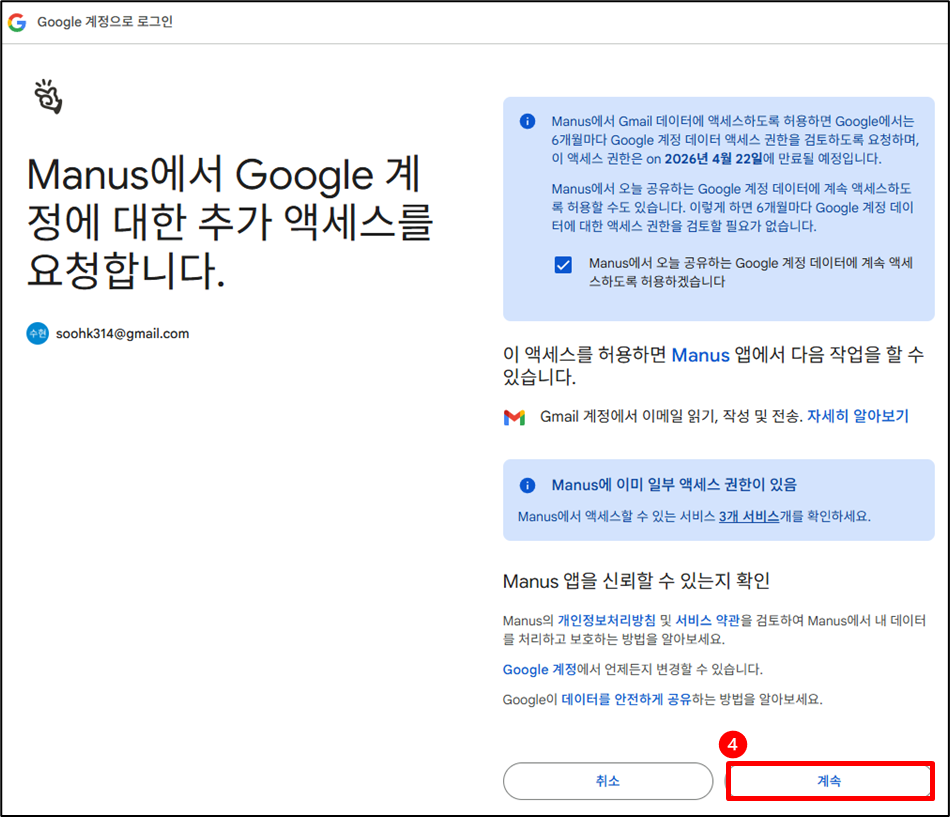Click the 'Manus에 이미 일부 액세스 권한이 있음' heading

tap(674, 485)
